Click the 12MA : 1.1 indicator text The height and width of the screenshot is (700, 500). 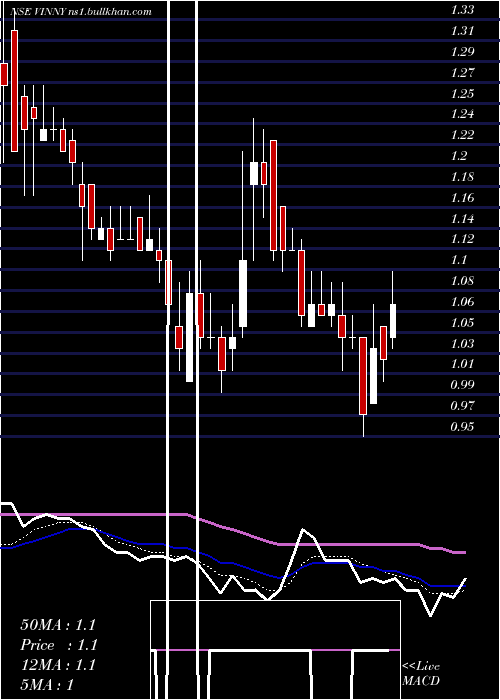pos(58,665)
